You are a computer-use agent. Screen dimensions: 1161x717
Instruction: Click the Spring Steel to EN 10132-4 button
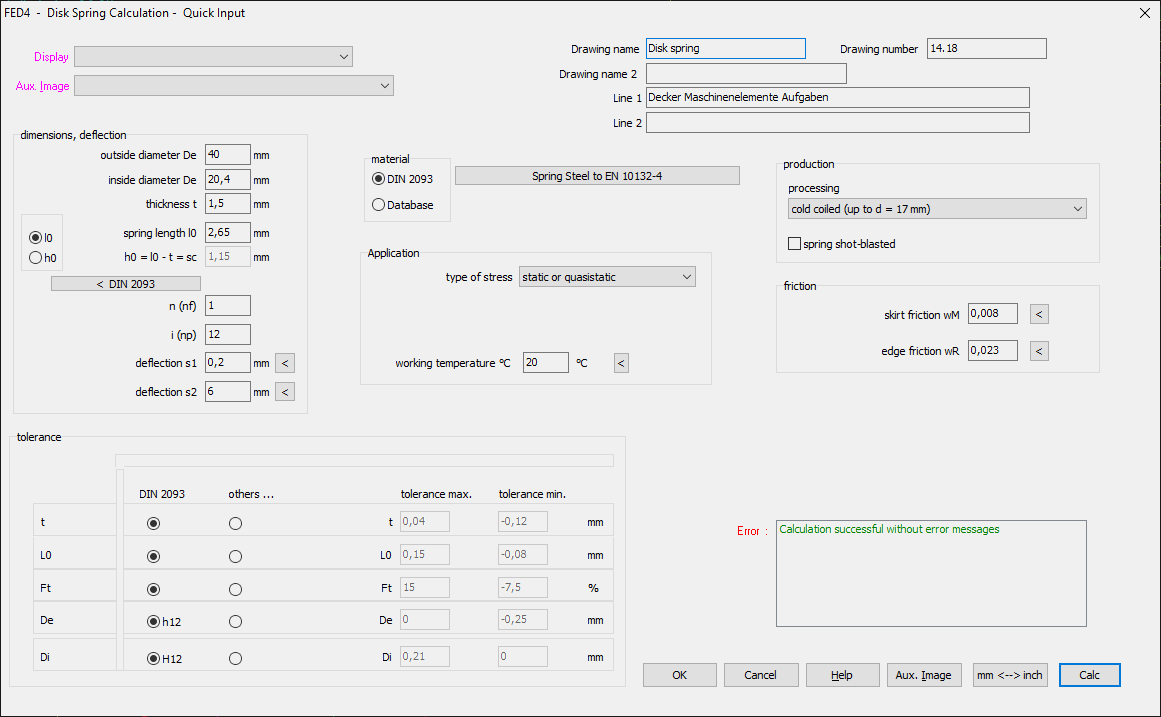click(597, 176)
